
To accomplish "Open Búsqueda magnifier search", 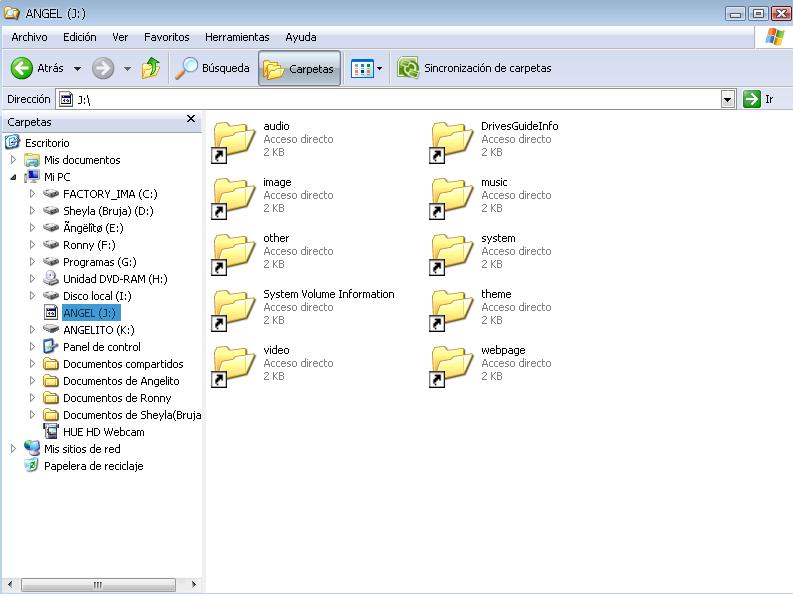I will point(212,68).
